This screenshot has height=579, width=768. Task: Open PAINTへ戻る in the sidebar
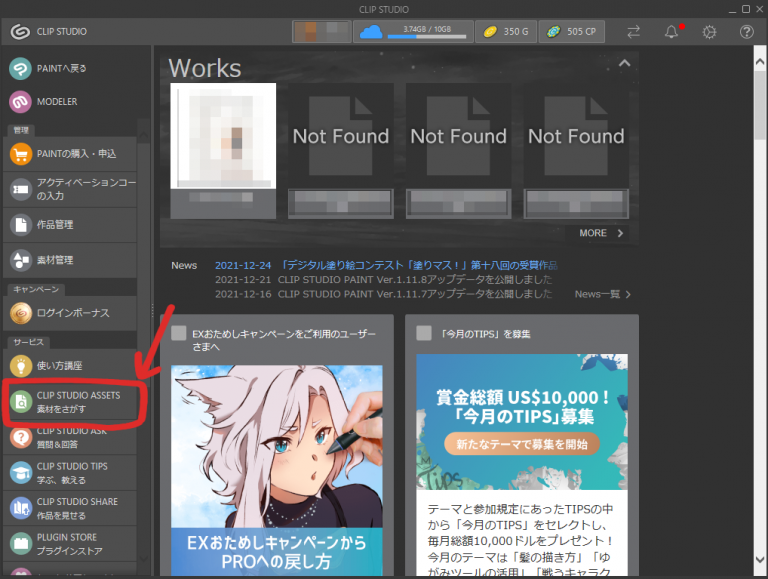(x=70, y=69)
